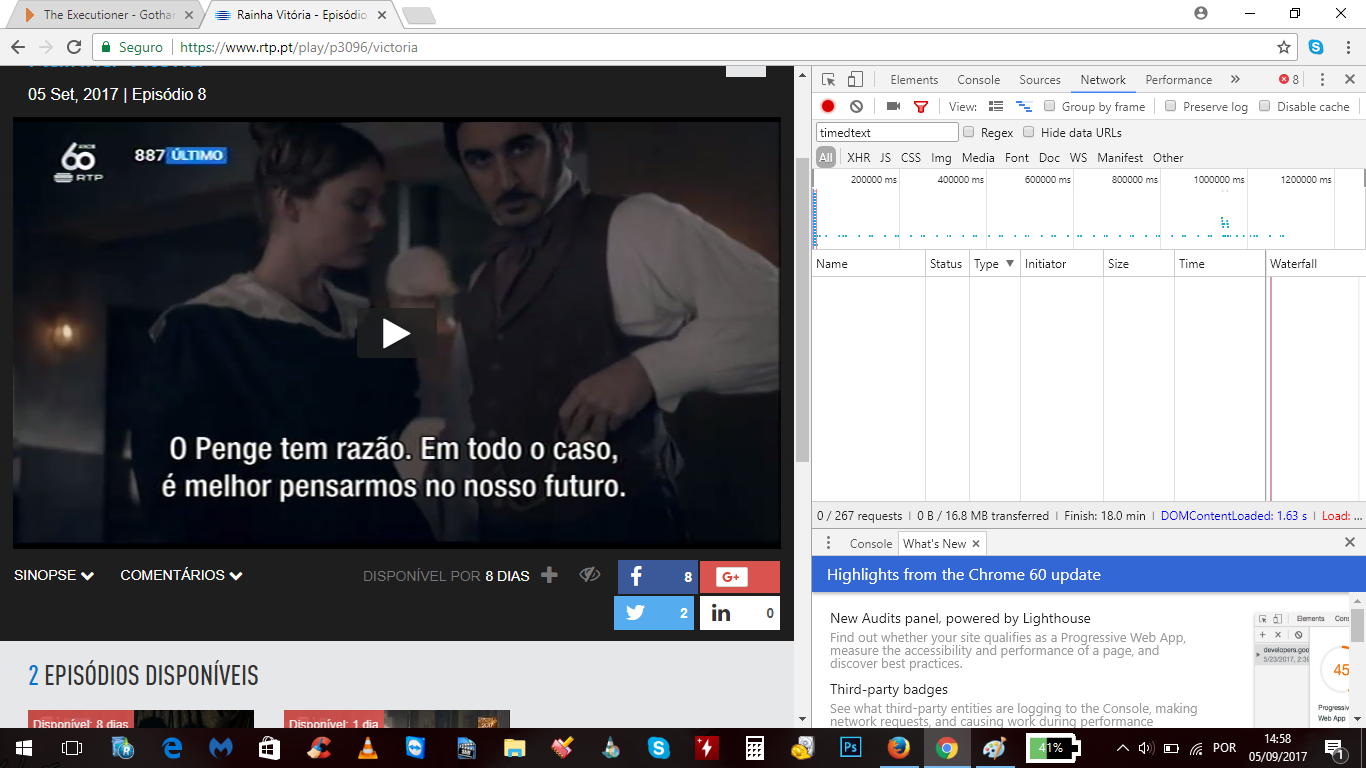Share the episode on Twitter

pyautogui.click(x=654, y=613)
